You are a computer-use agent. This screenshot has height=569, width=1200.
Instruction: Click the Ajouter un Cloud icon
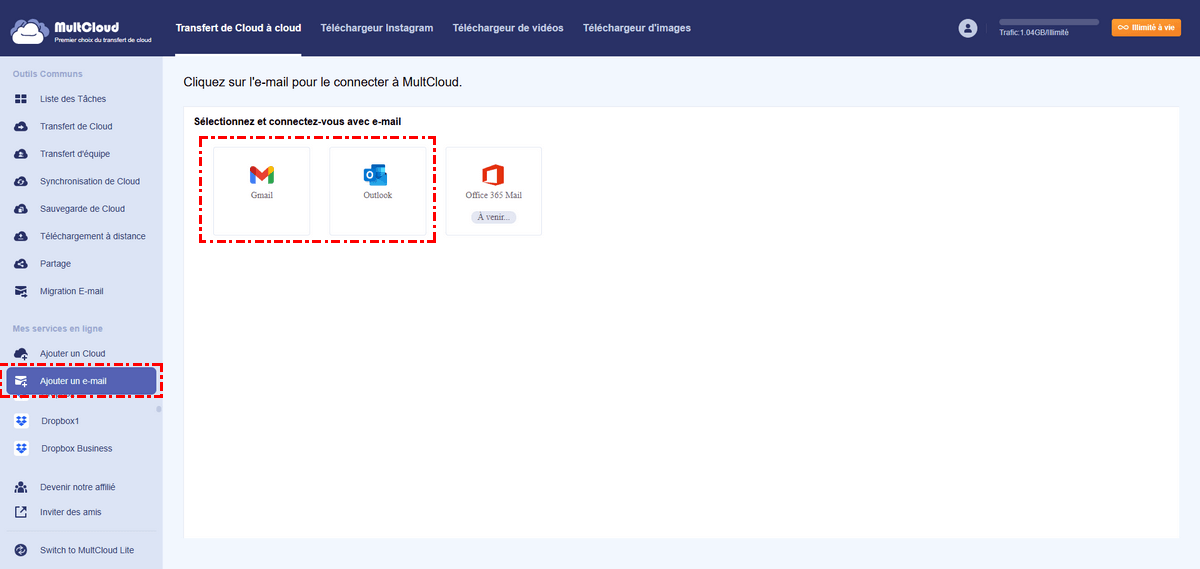(21, 354)
